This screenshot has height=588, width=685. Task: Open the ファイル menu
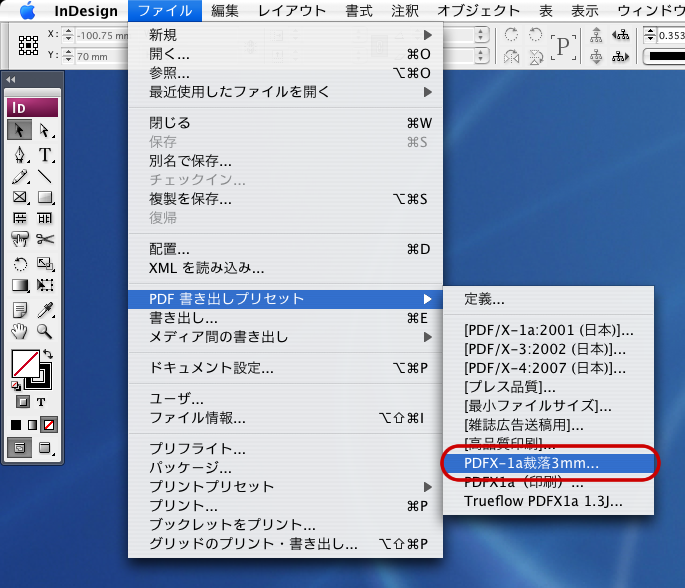[x=165, y=10]
